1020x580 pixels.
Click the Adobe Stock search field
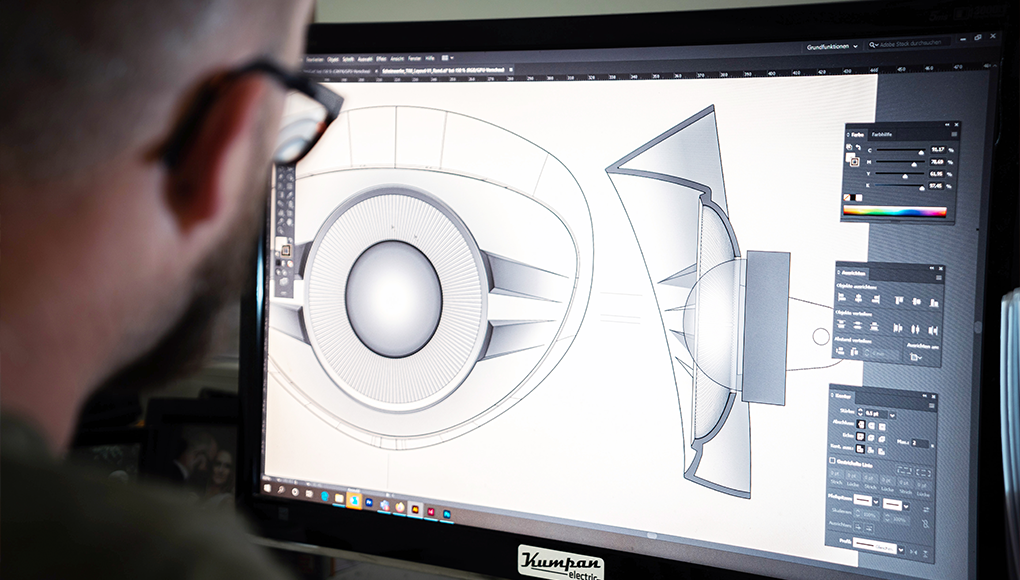pos(911,44)
